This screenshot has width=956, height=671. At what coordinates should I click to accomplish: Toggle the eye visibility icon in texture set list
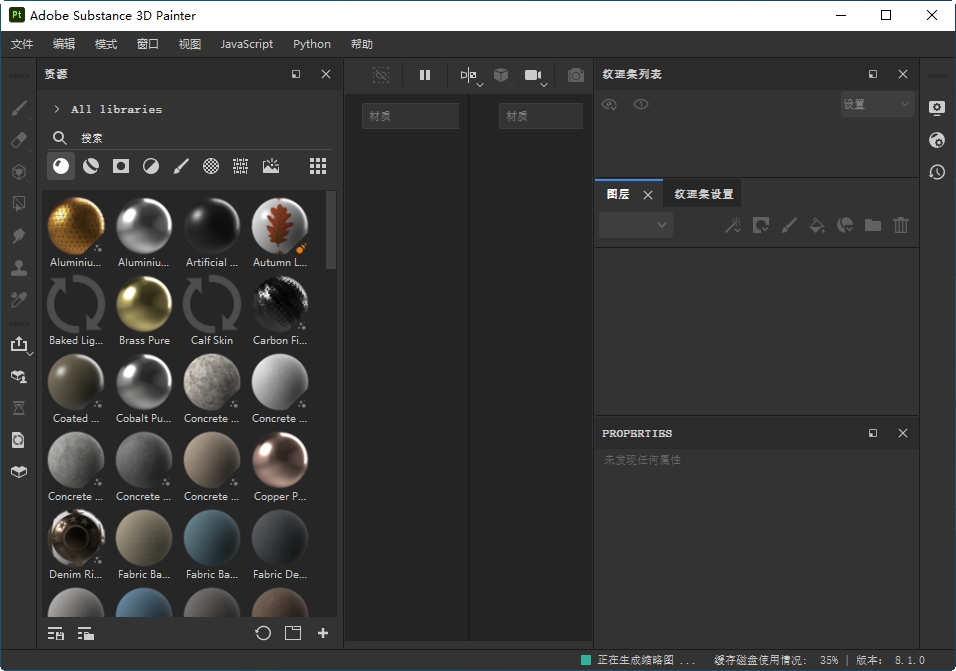coord(641,104)
